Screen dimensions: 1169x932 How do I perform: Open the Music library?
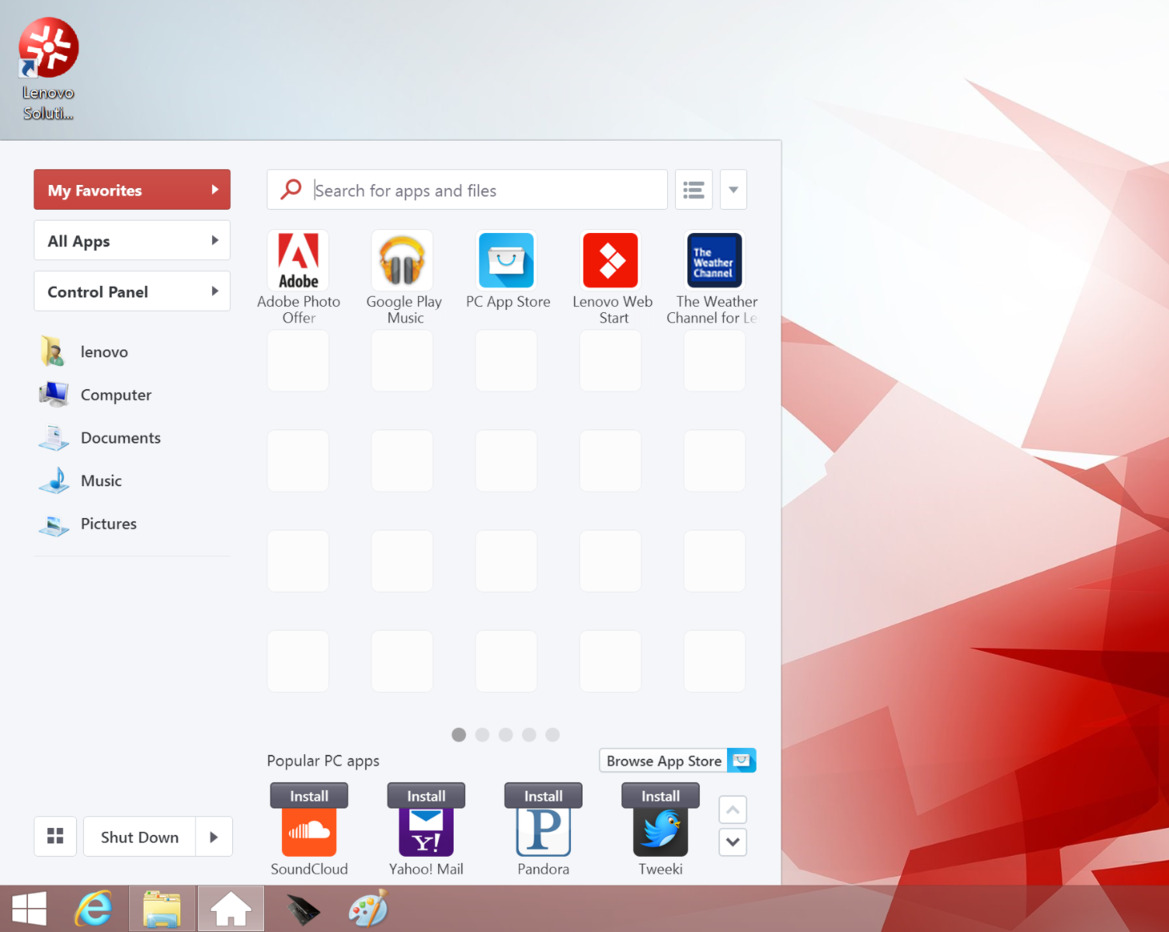click(x=80, y=481)
